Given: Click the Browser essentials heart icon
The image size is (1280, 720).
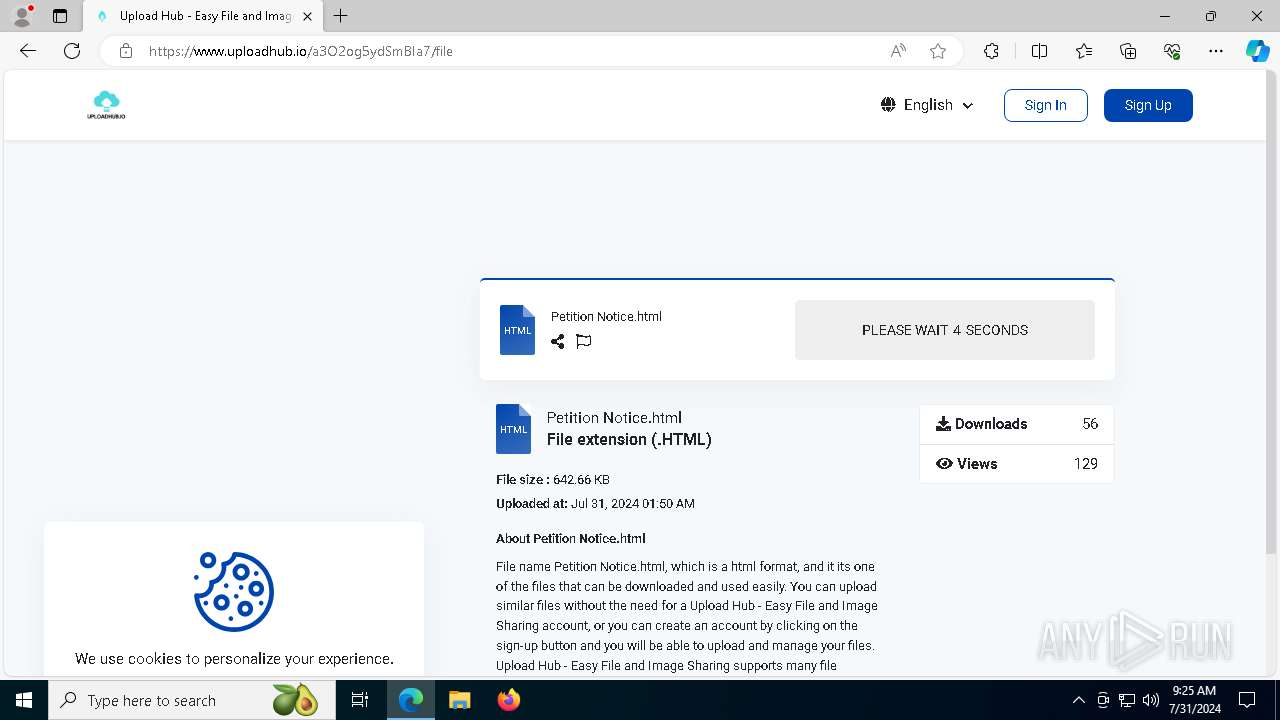Looking at the screenshot, I should coord(1172,51).
